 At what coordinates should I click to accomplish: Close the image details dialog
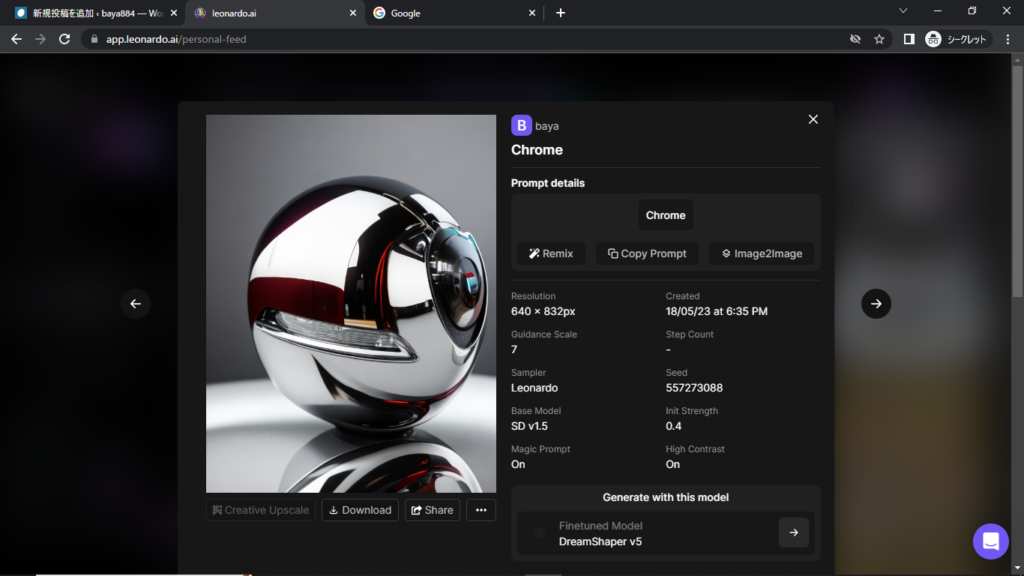(x=813, y=119)
